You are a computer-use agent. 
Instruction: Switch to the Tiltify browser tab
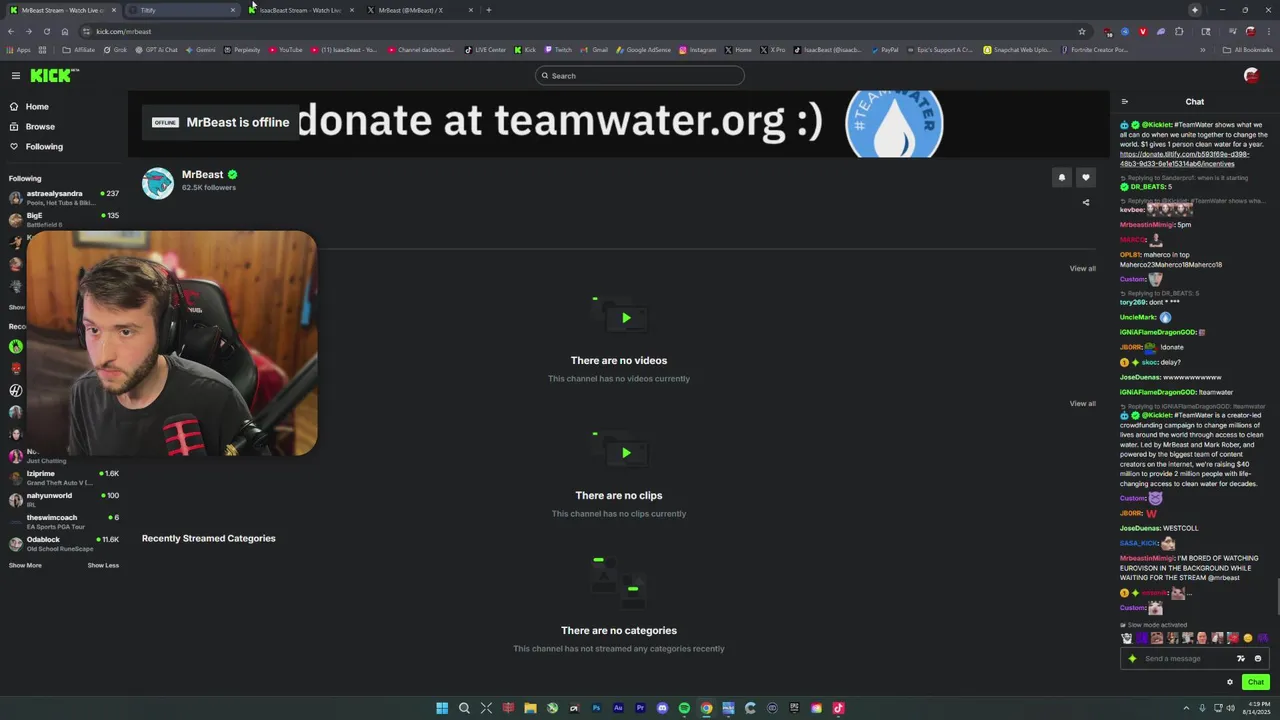(x=182, y=10)
